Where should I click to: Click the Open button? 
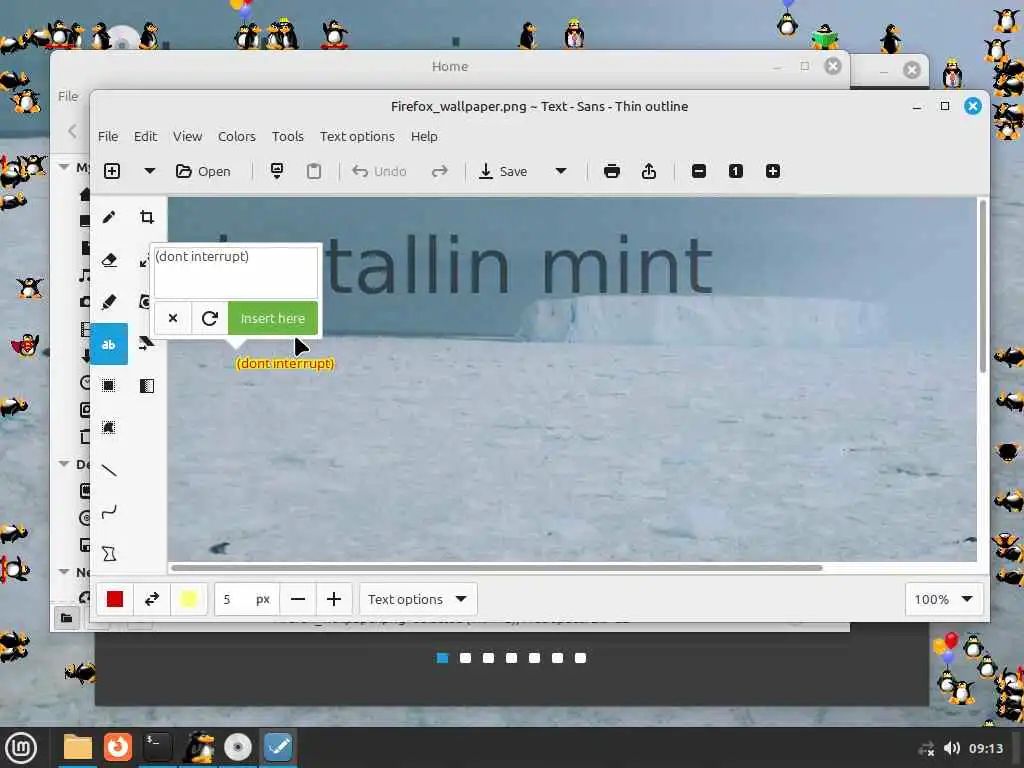[x=203, y=171]
